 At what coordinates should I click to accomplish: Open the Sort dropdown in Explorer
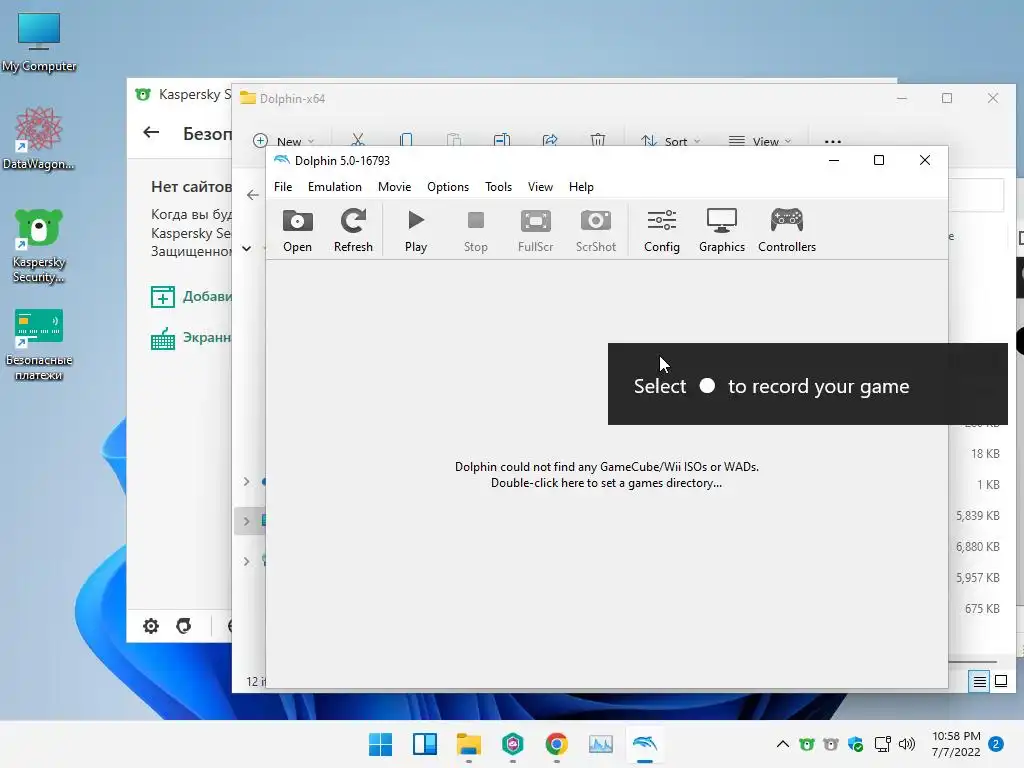(x=670, y=141)
